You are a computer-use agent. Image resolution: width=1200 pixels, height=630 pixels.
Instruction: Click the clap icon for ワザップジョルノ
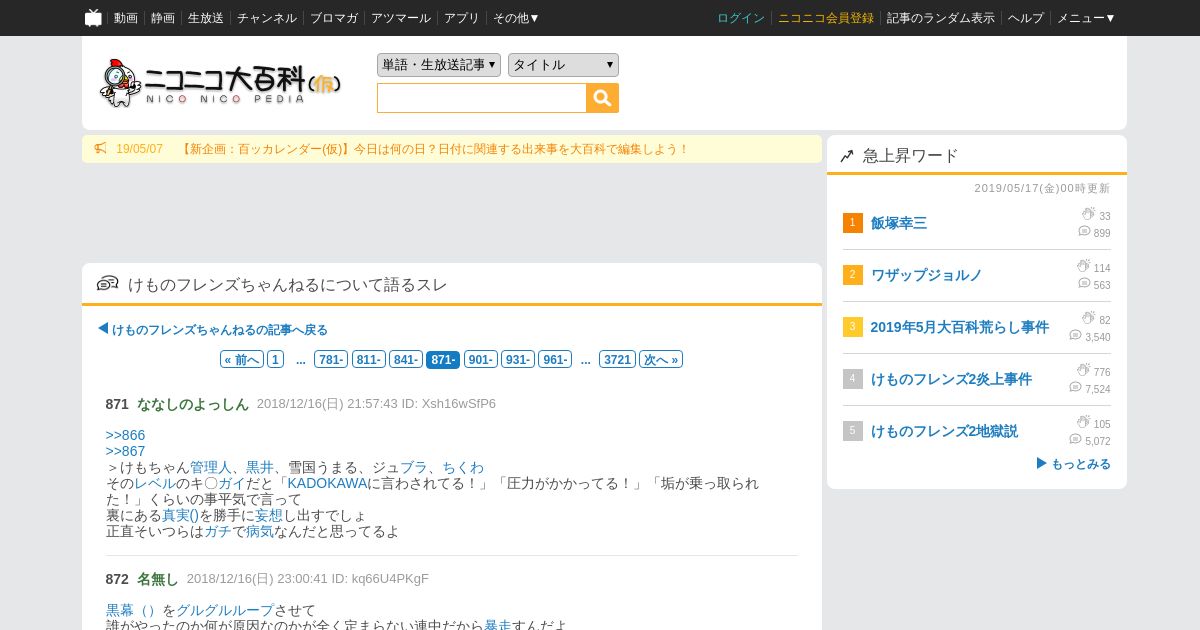tap(1083, 266)
